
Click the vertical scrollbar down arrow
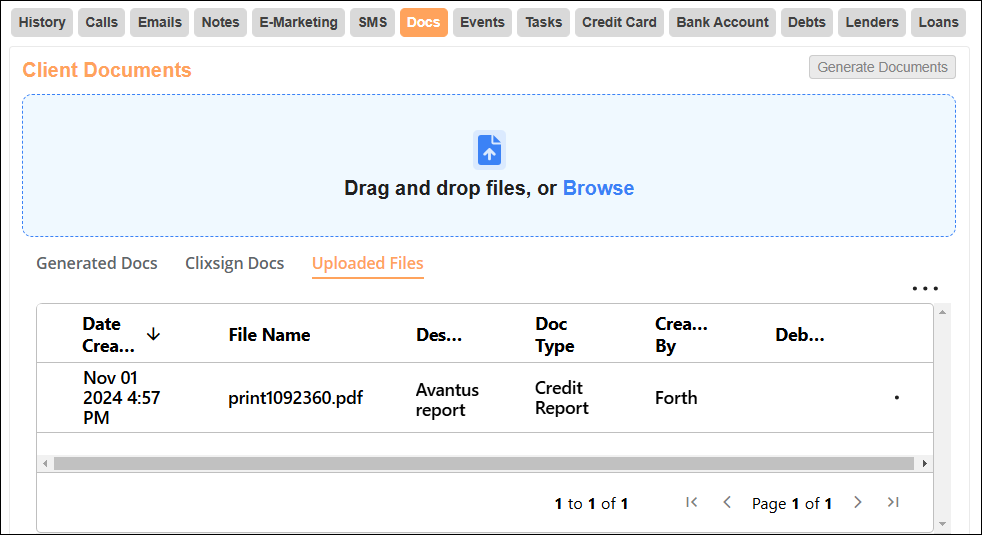coord(943,524)
